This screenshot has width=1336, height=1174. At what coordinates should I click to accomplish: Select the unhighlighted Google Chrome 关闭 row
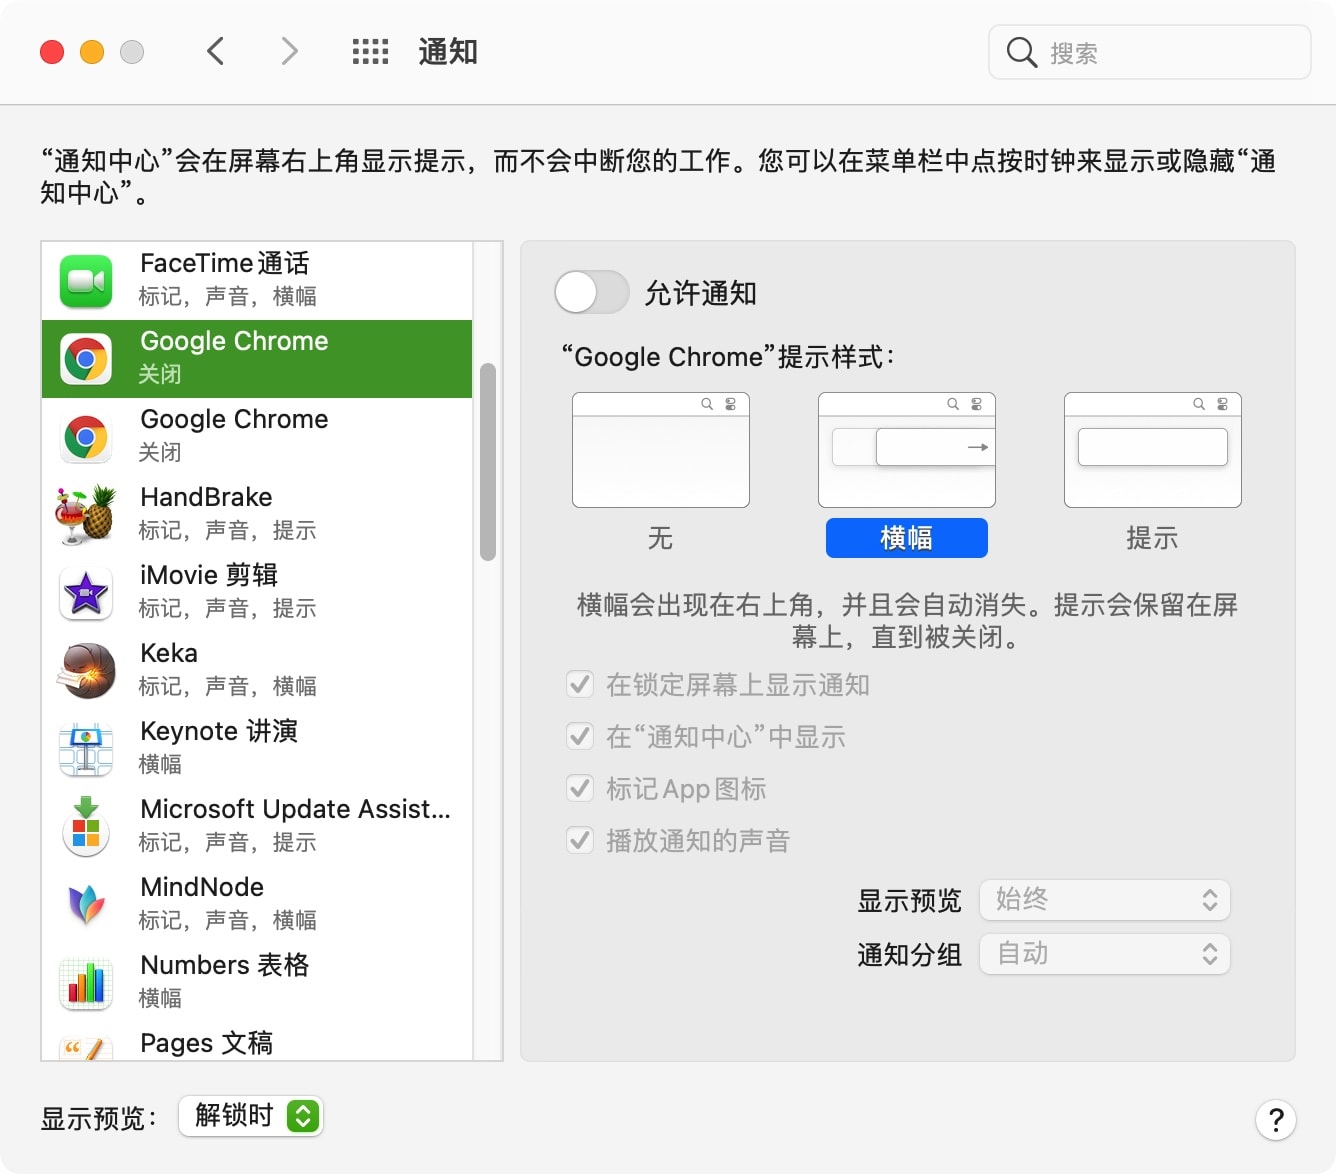click(x=257, y=437)
